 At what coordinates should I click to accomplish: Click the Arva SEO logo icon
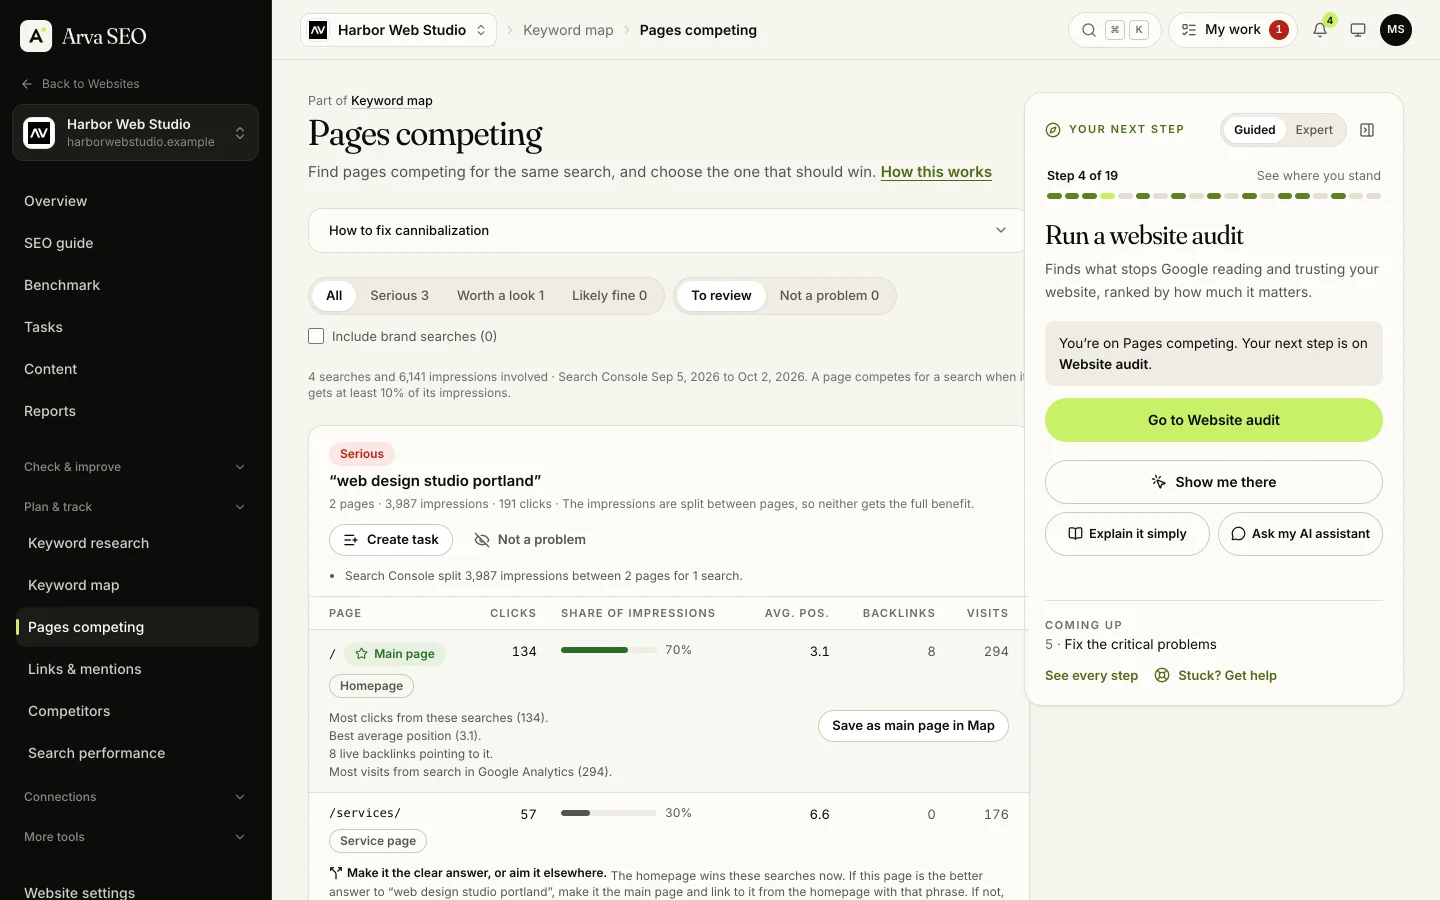point(36,36)
